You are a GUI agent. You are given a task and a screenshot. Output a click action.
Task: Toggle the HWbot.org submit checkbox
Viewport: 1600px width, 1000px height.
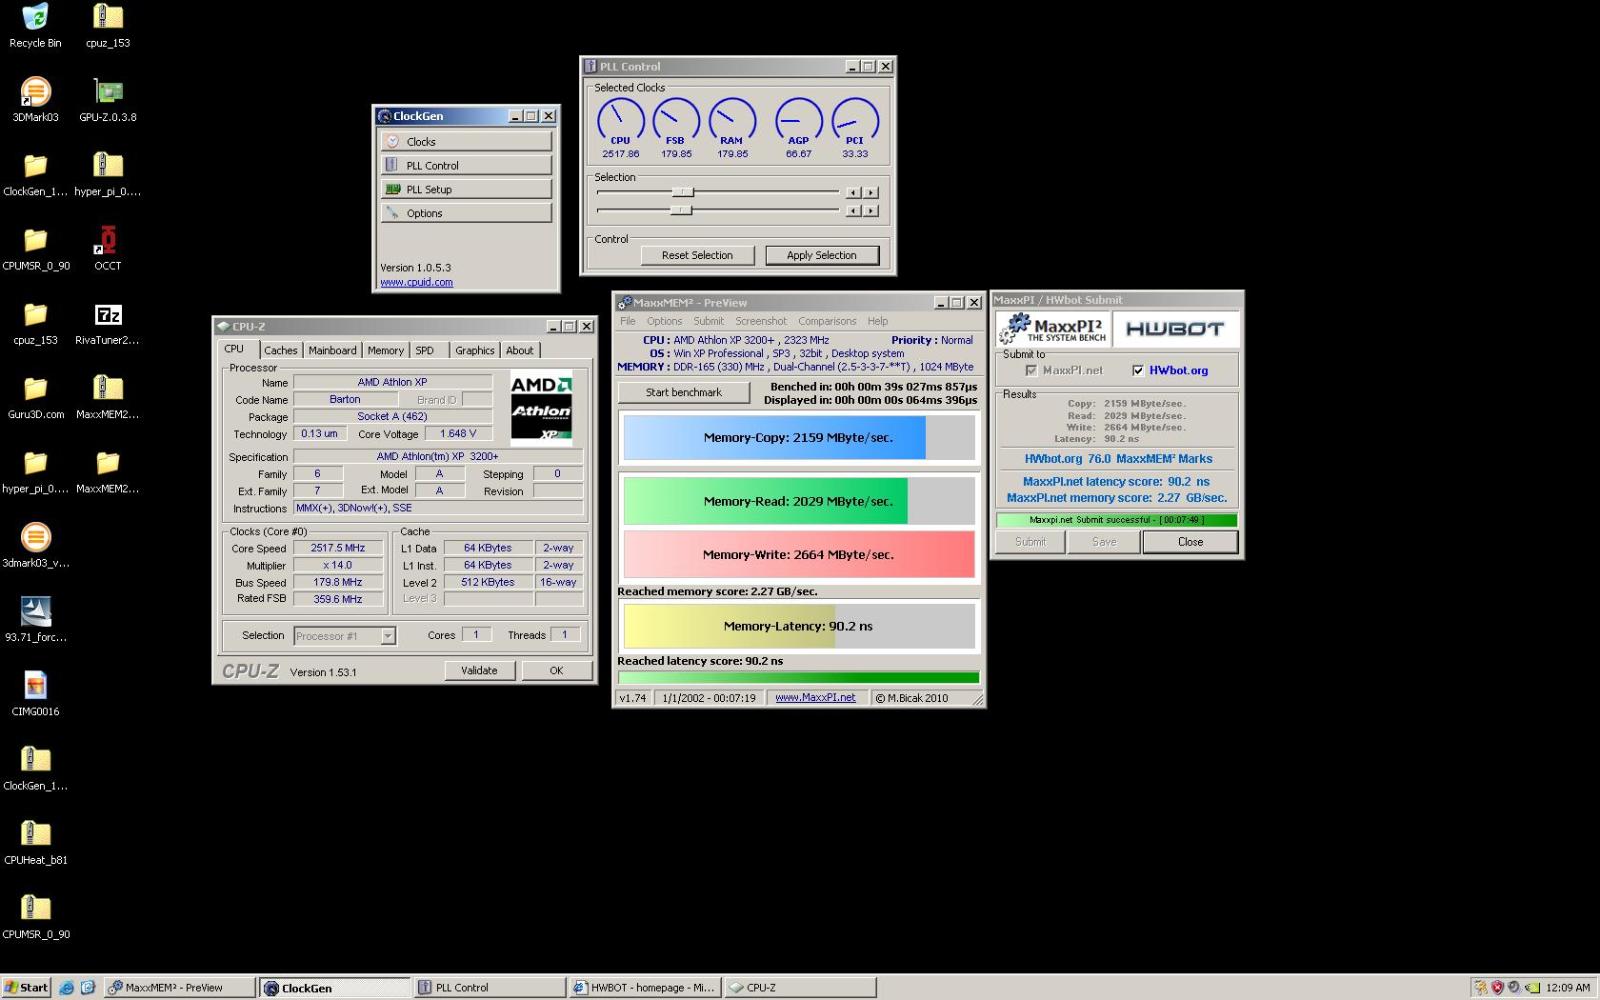[1138, 370]
